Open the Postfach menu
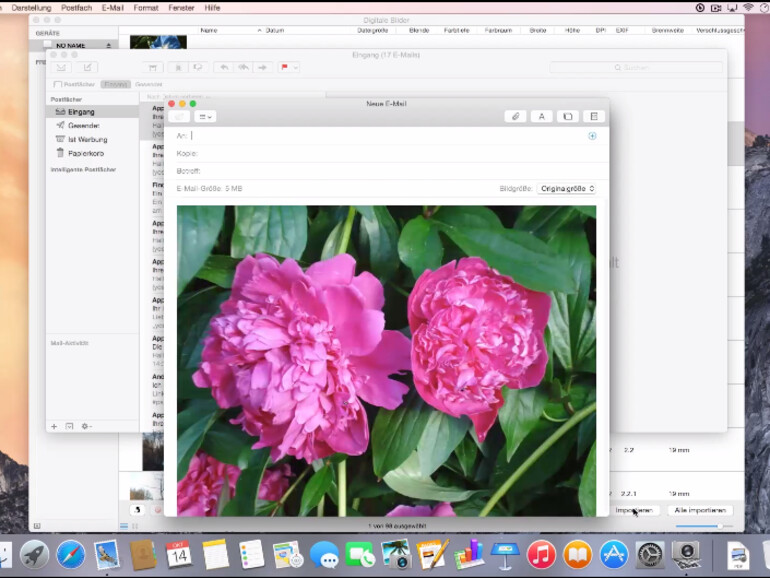Screen dimensions: 770x578 click(76, 7)
